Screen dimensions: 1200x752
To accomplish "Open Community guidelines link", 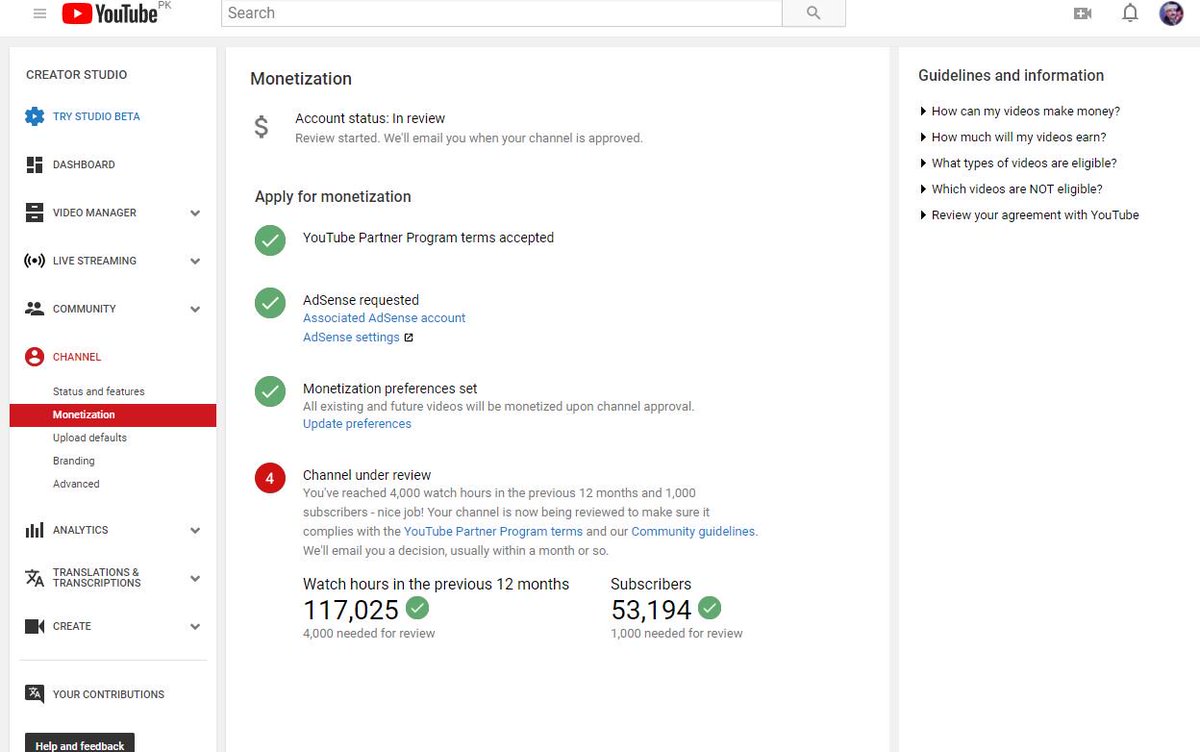I will (x=693, y=532).
